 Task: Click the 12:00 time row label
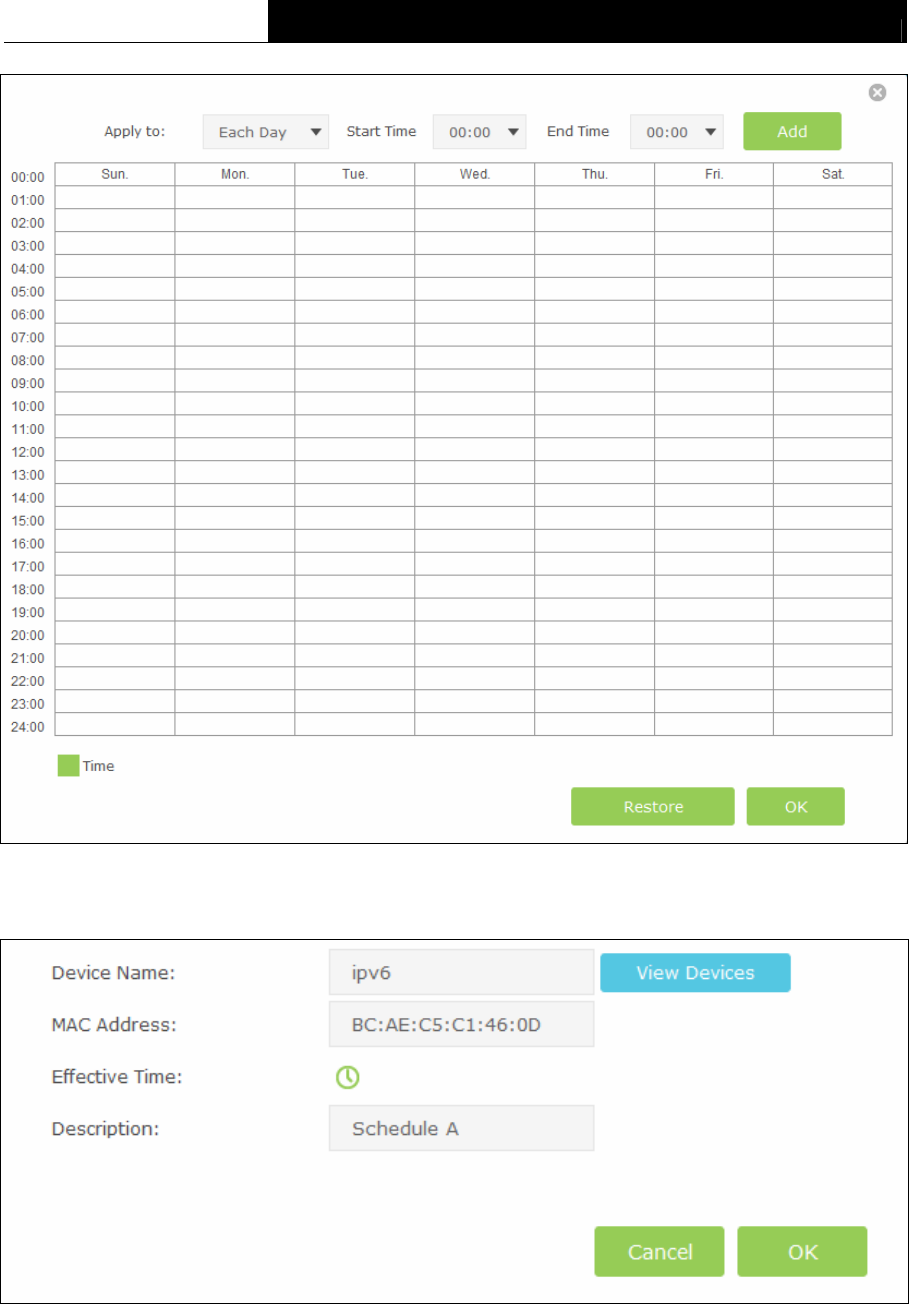(x=28, y=452)
